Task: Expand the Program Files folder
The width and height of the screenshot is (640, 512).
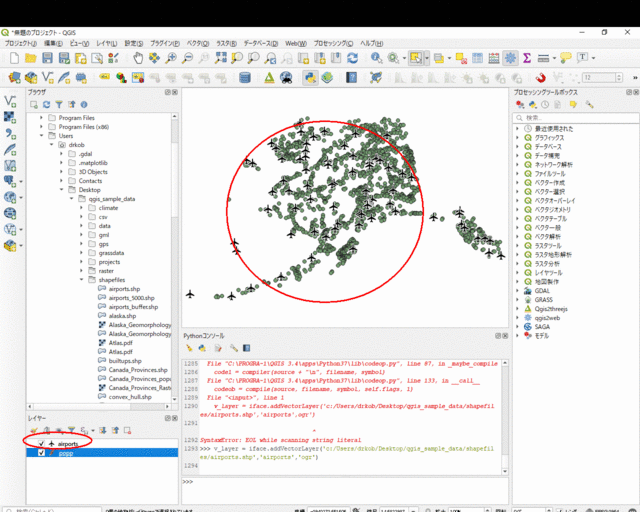Action: (41, 118)
